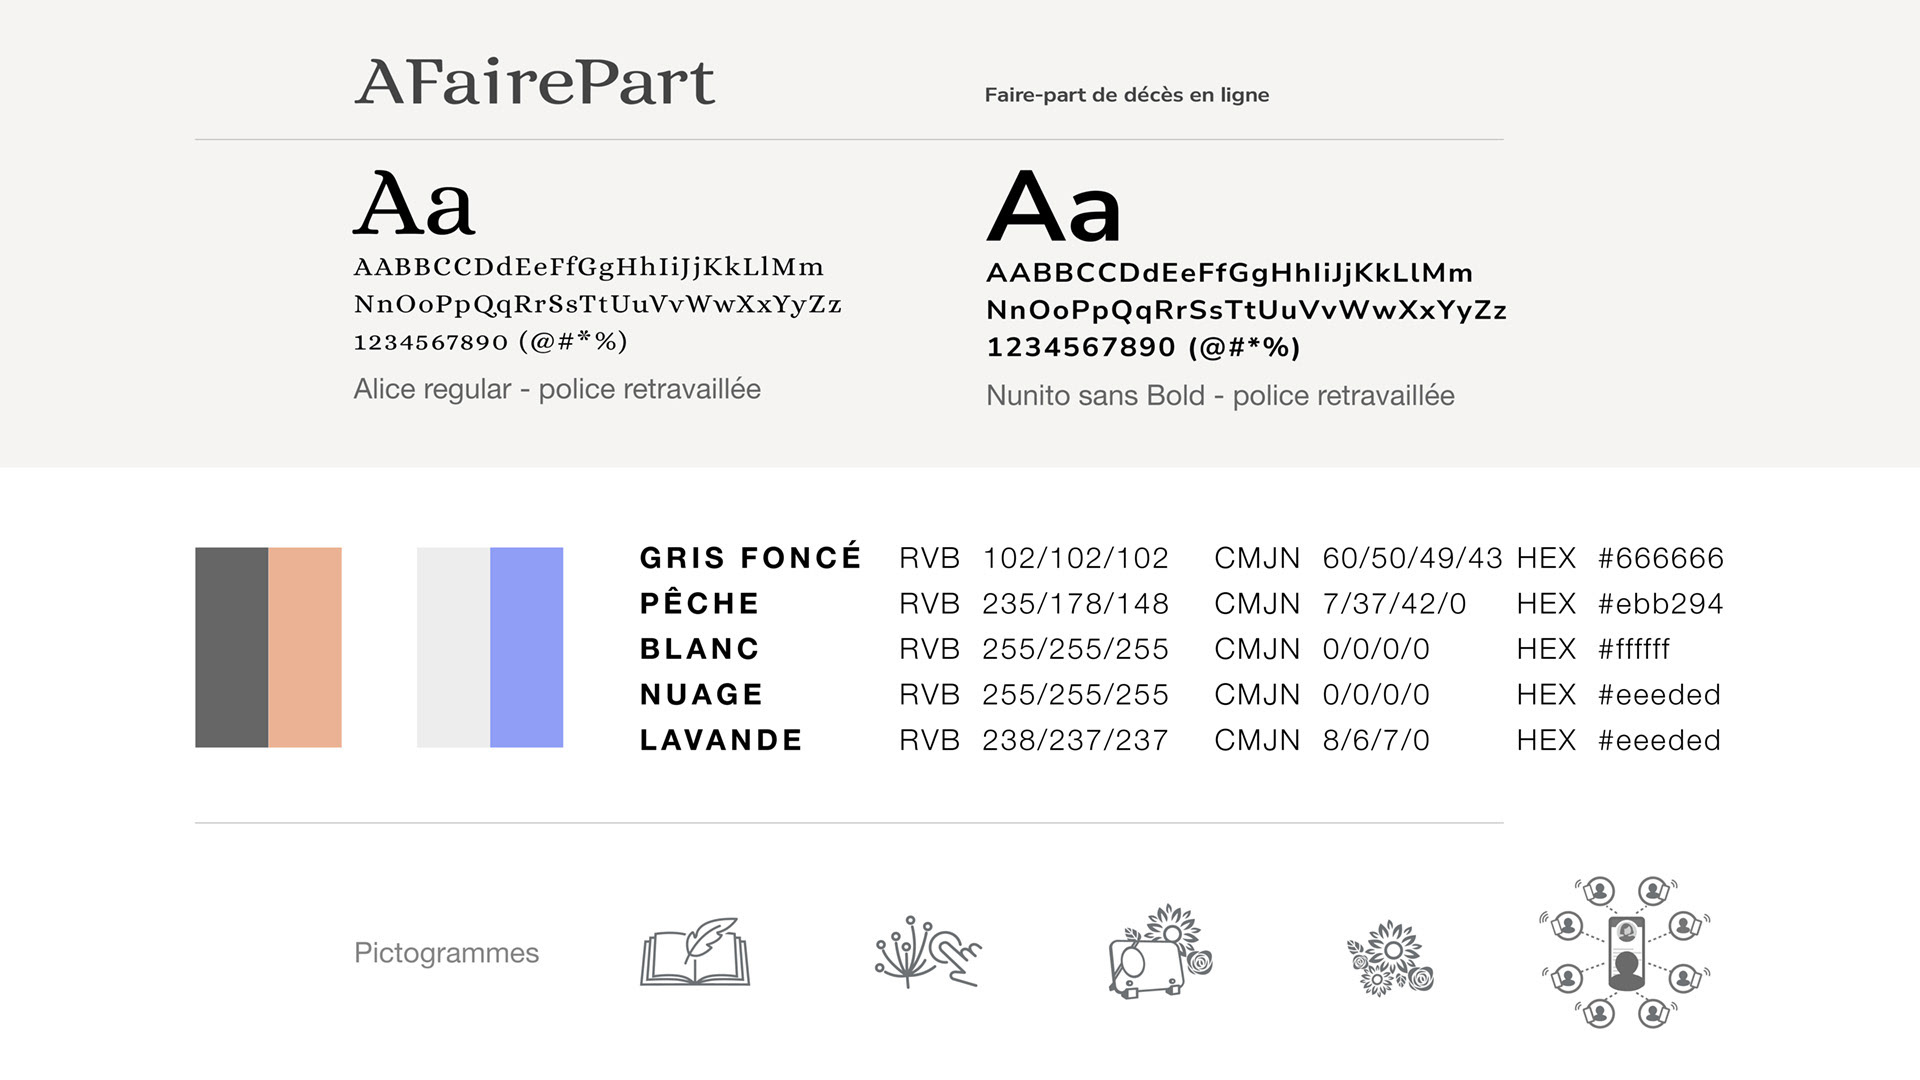Select the lavender blue color swatch
1920x1080 pixels.
click(x=527, y=647)
